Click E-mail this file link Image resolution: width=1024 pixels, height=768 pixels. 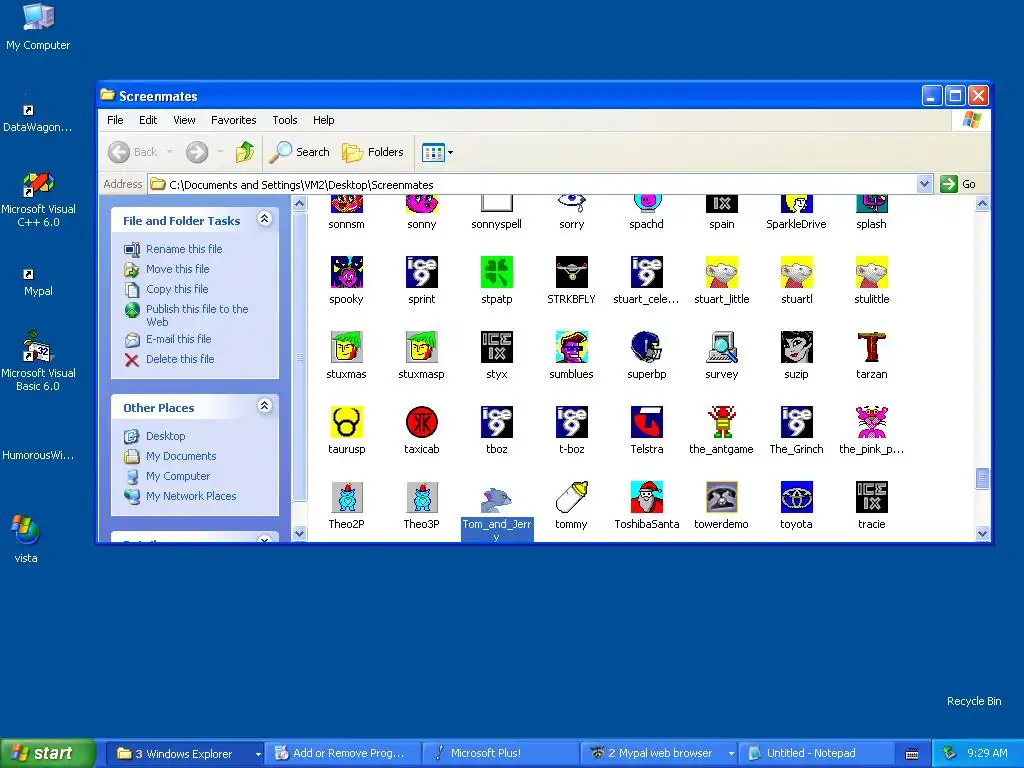[178, 339]
